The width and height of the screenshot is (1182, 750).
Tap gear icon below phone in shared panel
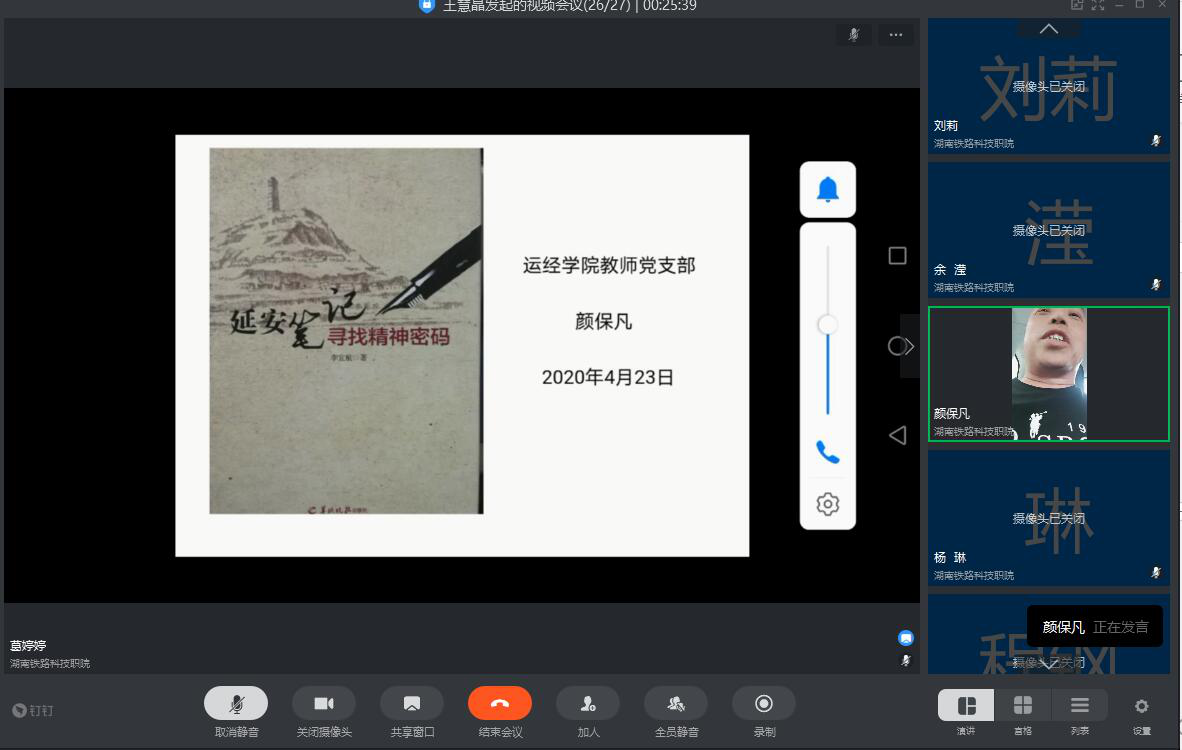828,504
